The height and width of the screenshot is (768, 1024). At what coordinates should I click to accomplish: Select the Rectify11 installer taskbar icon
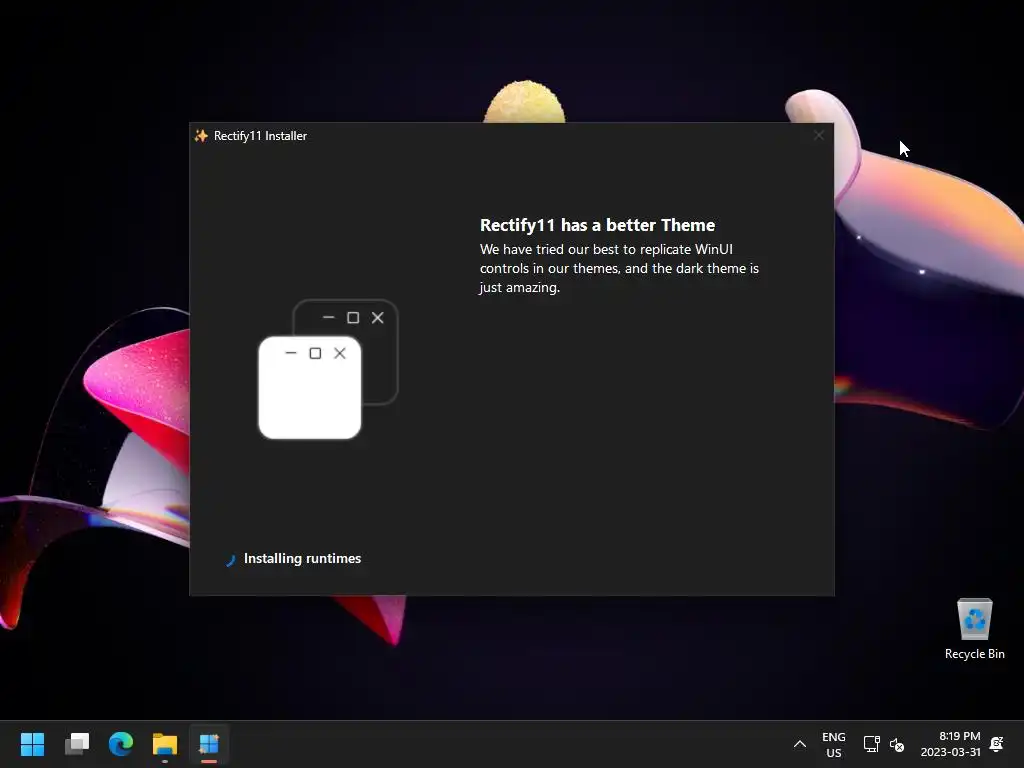[x=209, y=744]
